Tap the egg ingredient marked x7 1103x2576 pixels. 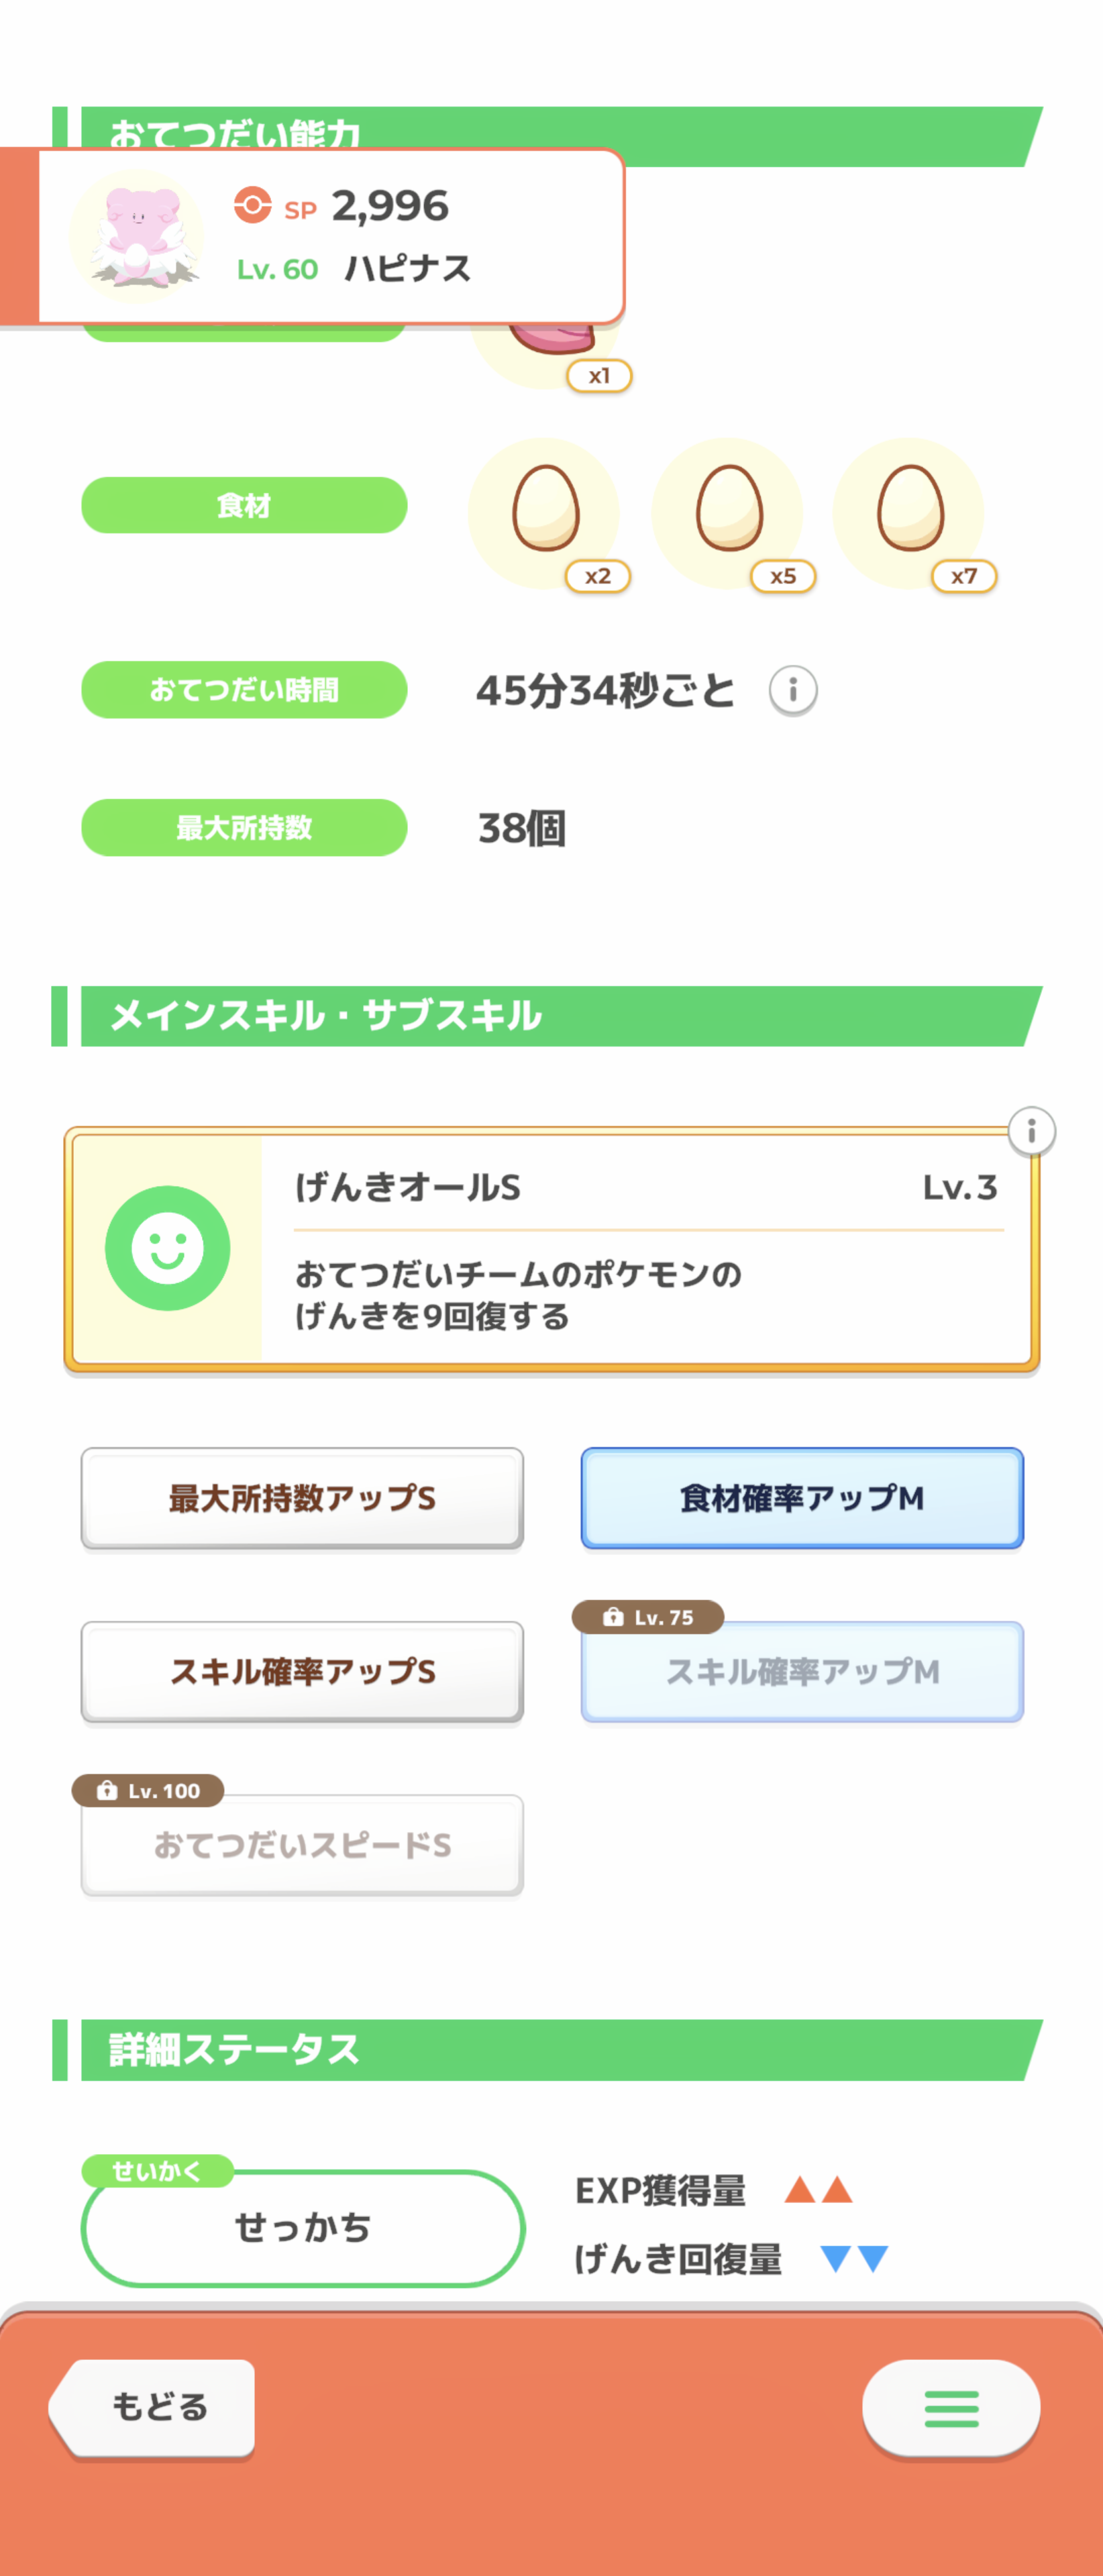(909, 512)
